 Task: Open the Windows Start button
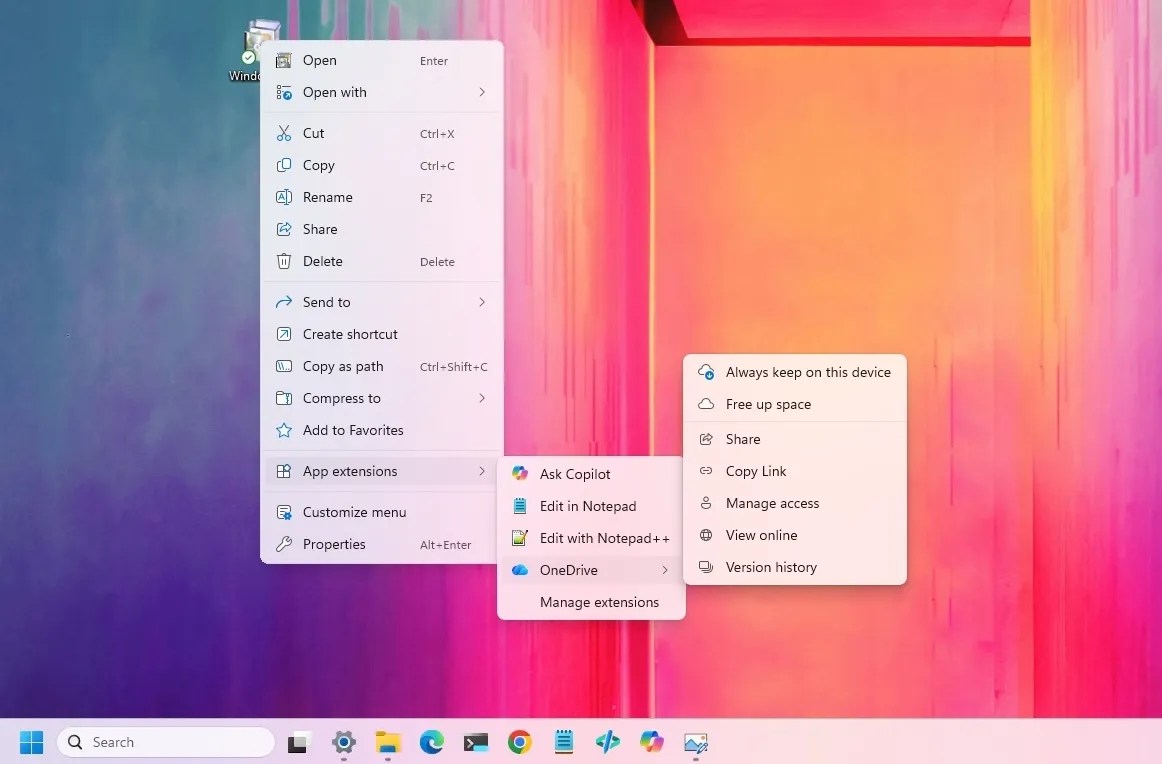tap(31, 742)
